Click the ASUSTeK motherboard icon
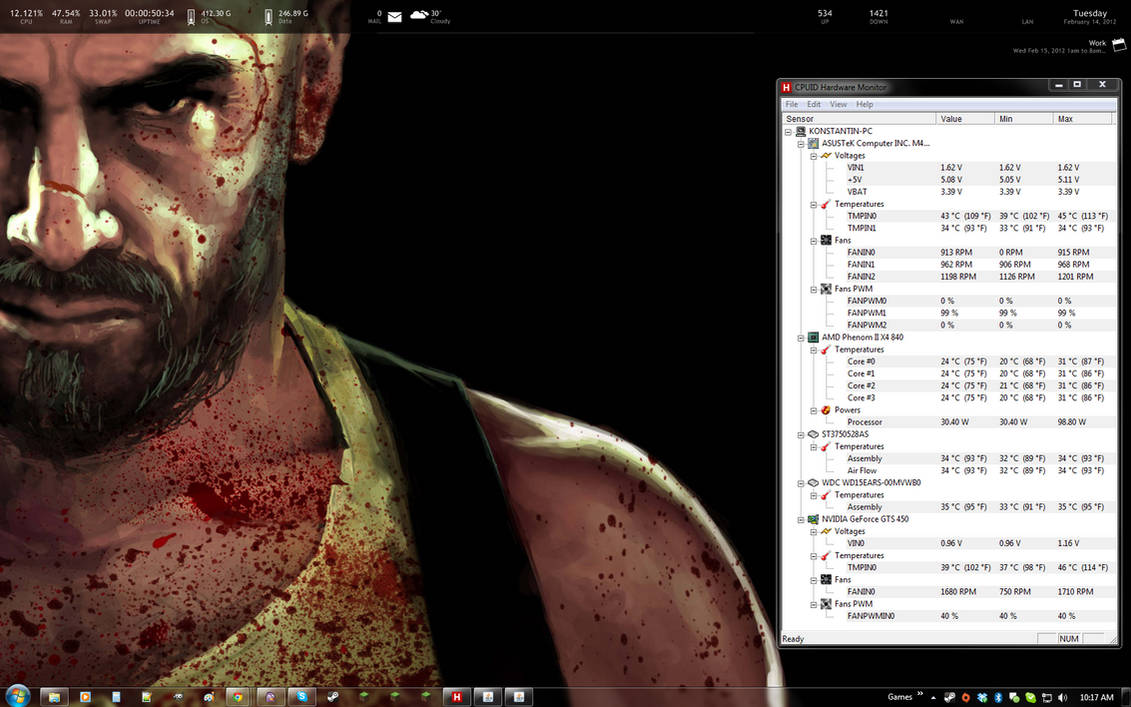This screenshot has width=1131, height=707. (813, 144)
